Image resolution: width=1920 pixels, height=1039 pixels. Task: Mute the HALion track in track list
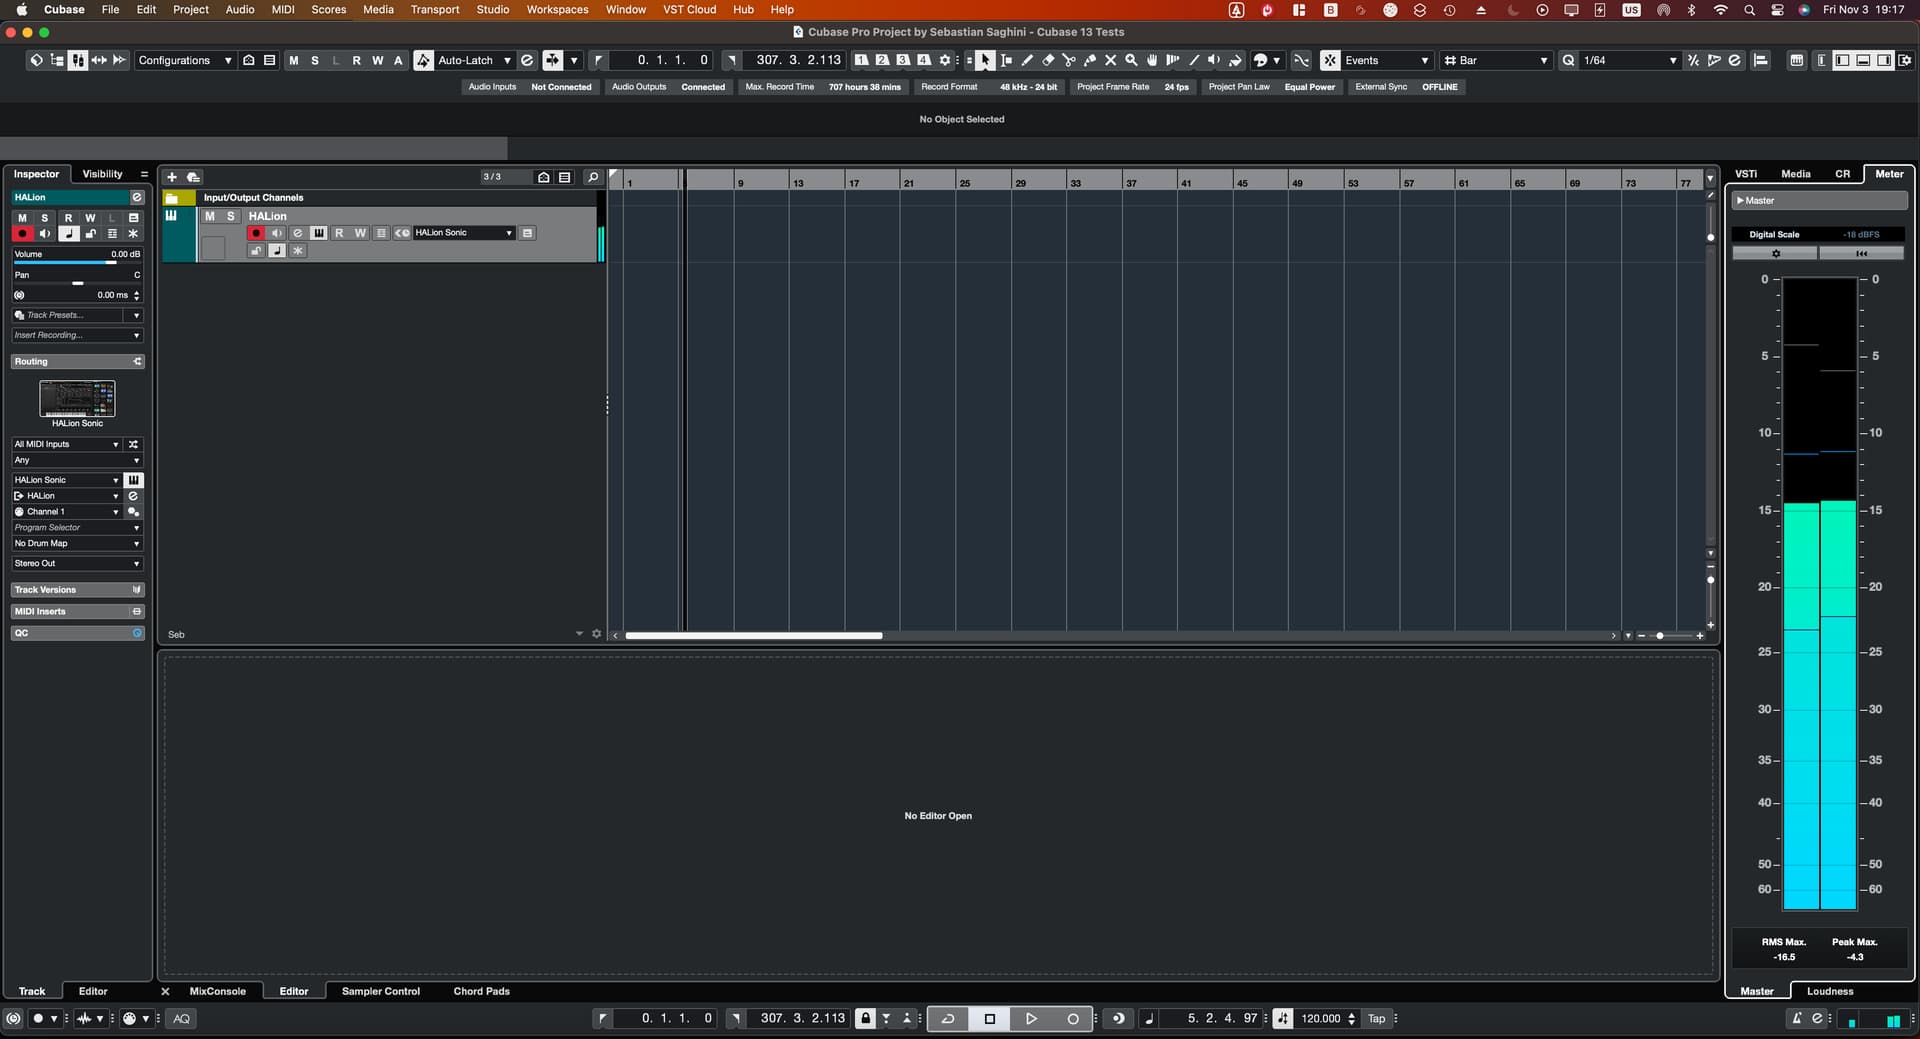[210, 216]
